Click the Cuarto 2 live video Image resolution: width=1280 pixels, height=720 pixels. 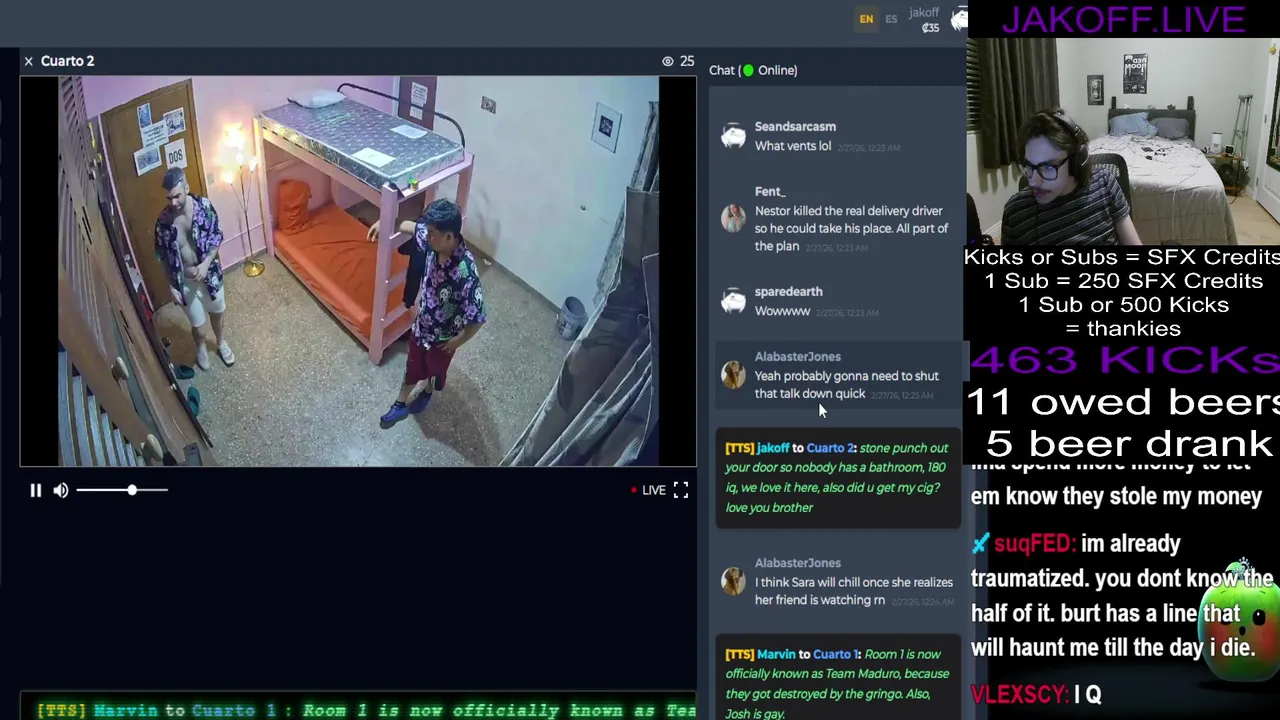[358, 272]
